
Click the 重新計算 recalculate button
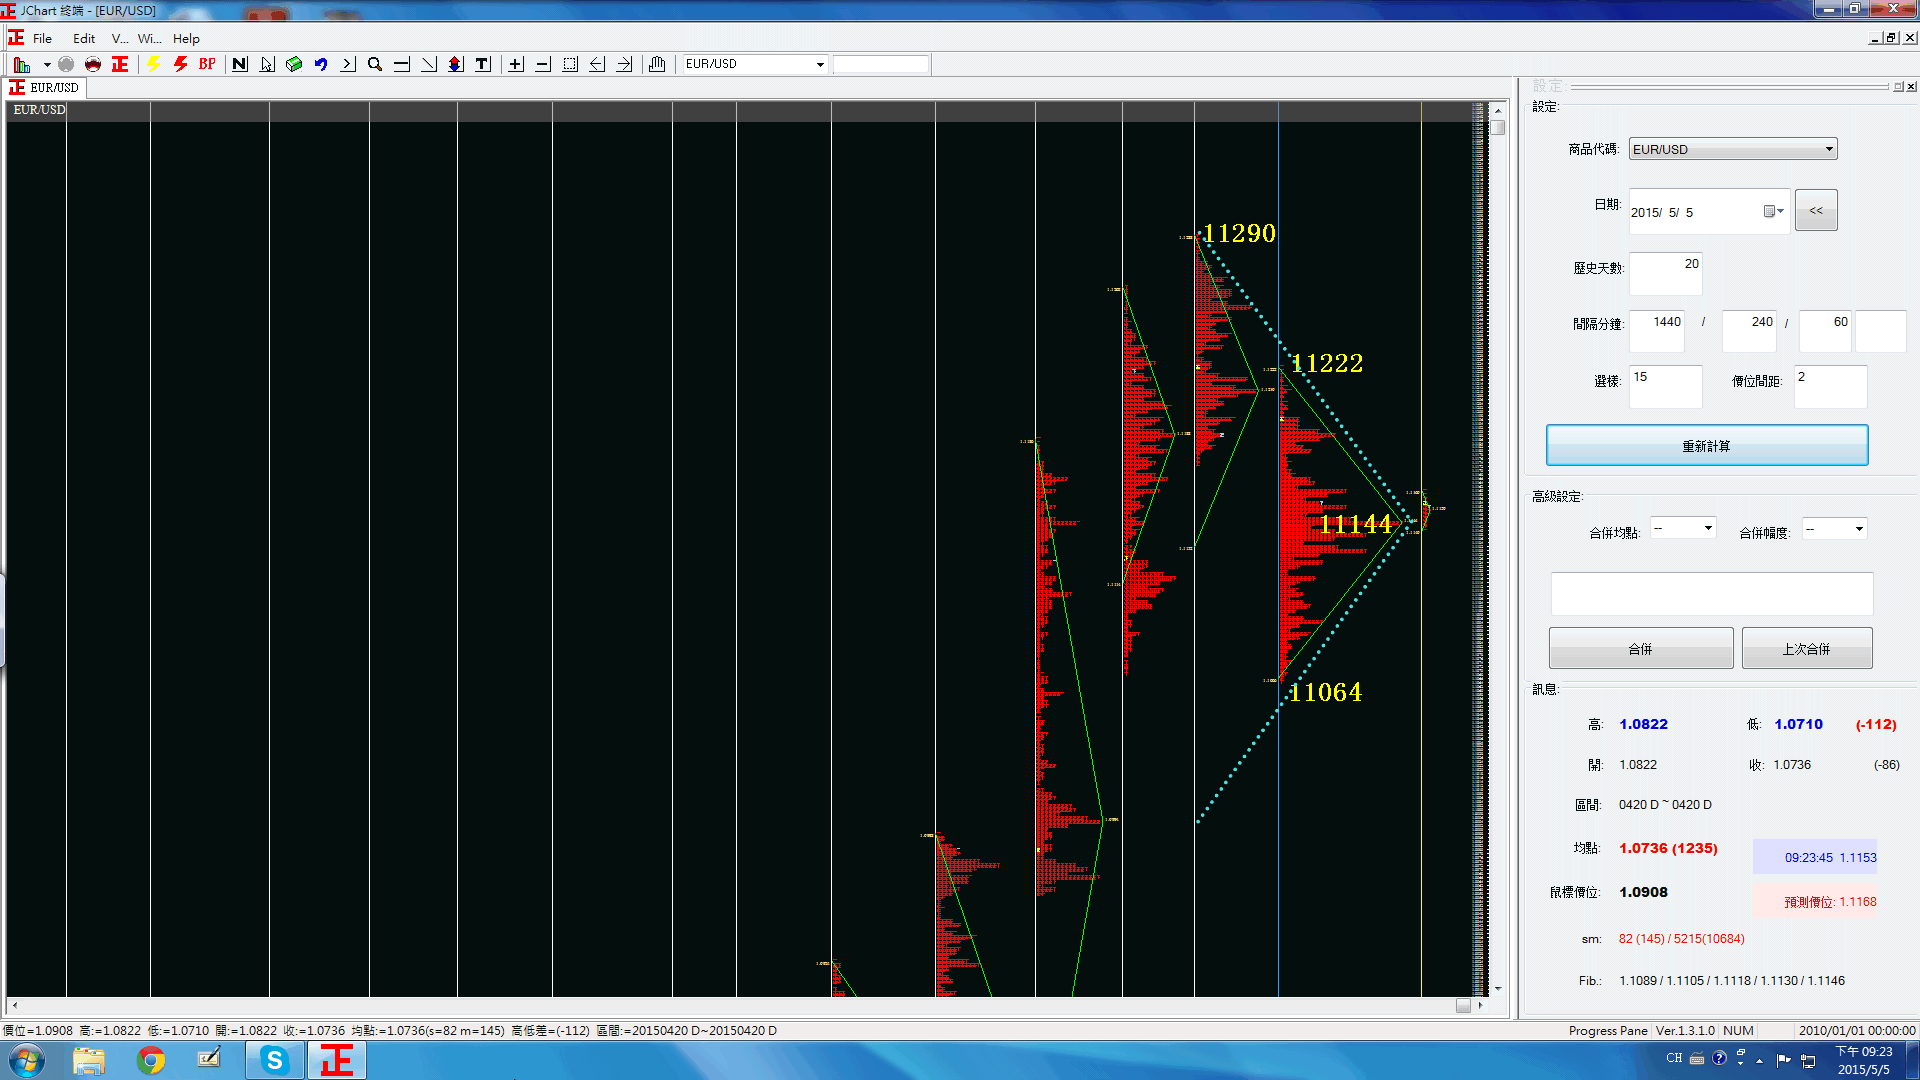click(1707, 445)
